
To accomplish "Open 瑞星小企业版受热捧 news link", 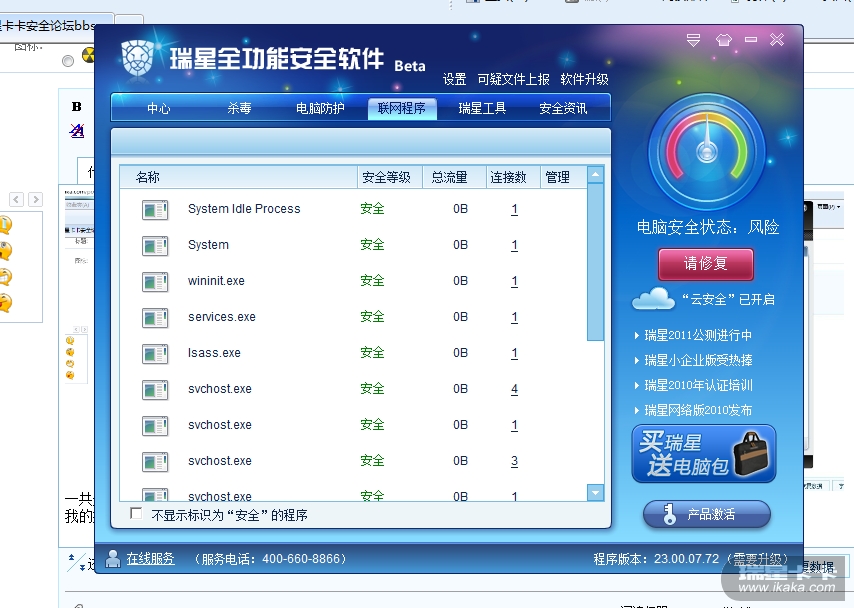I will [x=698, y=360].
